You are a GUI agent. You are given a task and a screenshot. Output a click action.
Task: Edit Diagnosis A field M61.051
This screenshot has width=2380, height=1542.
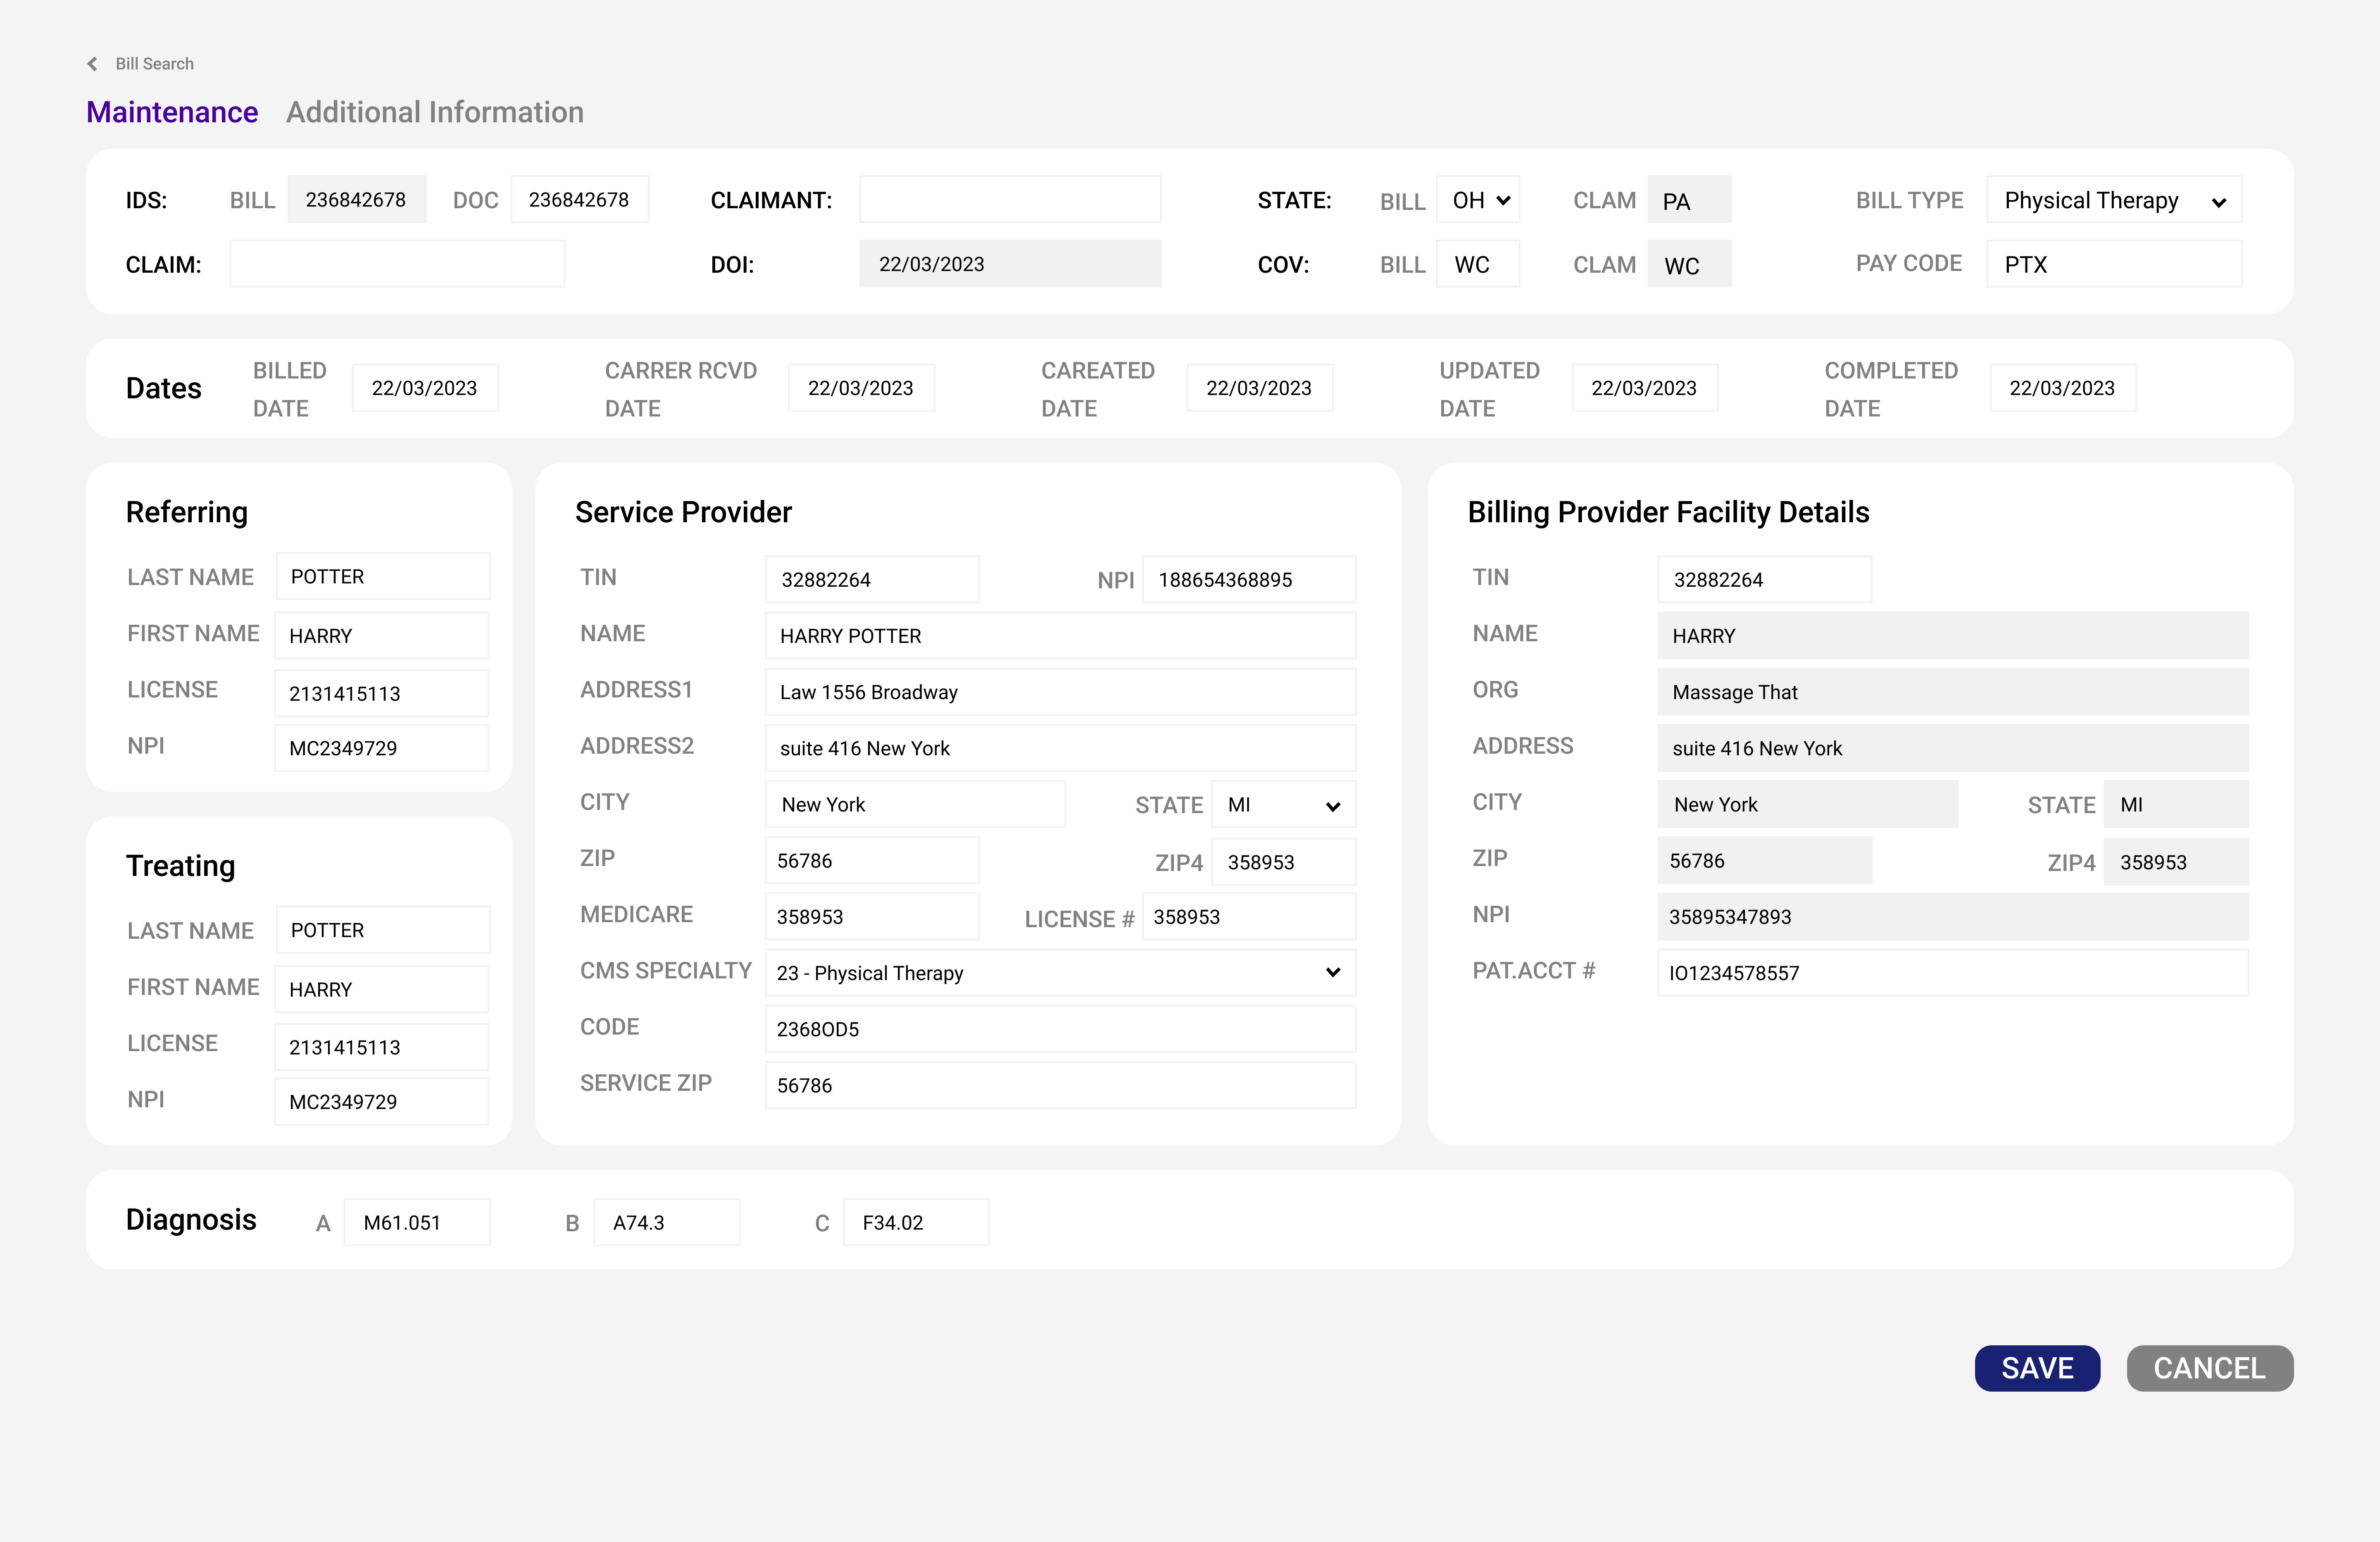(417, 1222)
